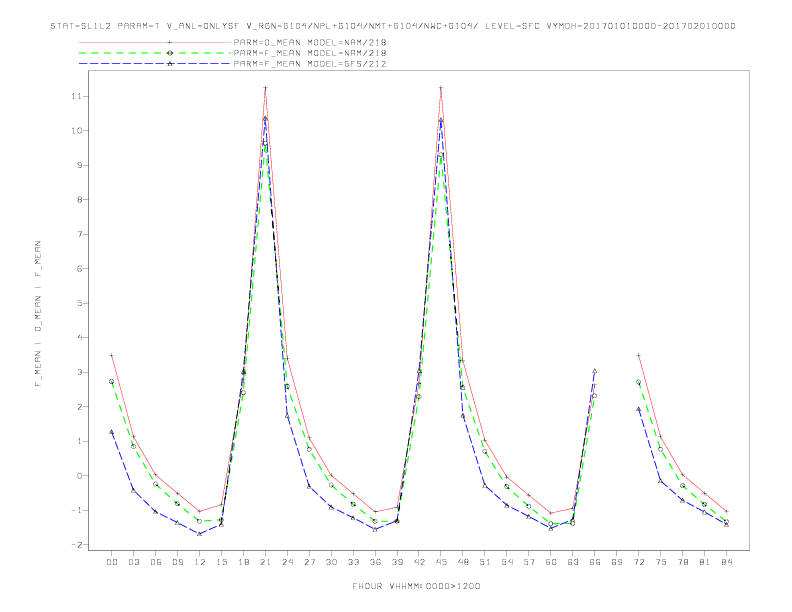The height and width of the screenshot is (612, 792).
Task: Click y-axis tick label 5
Action: tap(80, 303)
